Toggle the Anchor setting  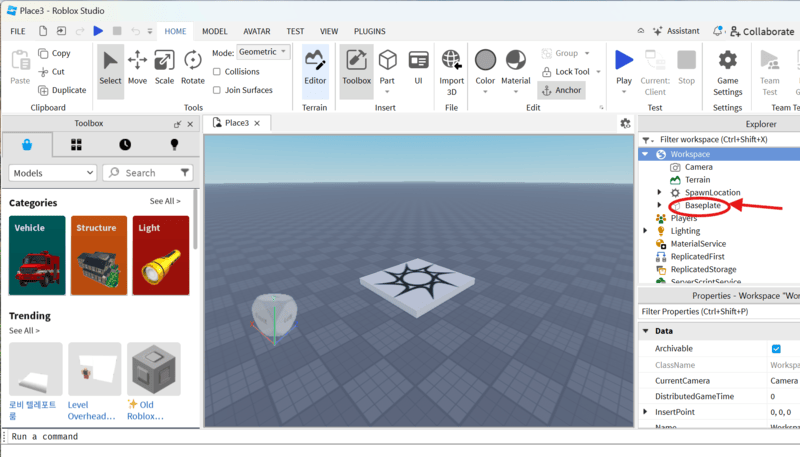pyautogui.click(x=561, y=90)
